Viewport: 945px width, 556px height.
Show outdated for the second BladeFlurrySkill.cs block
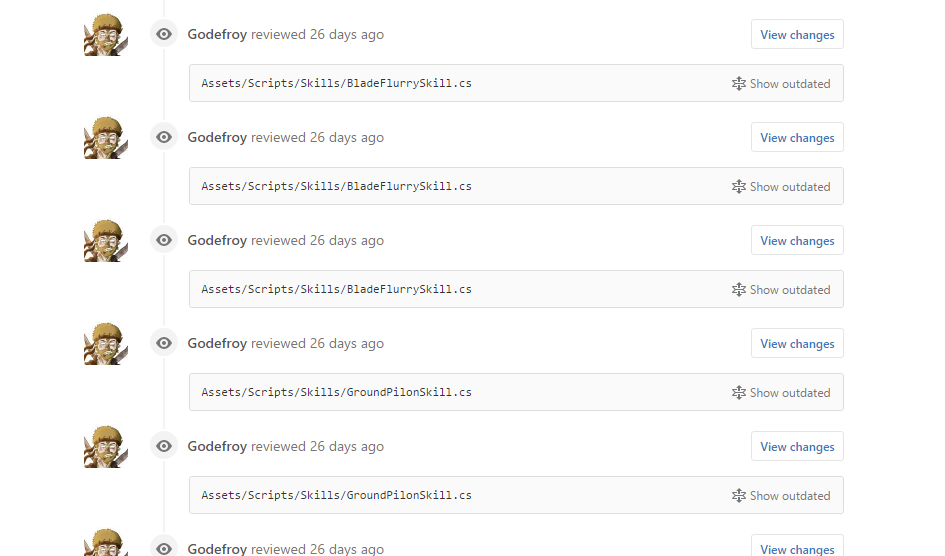pyautogui.click(x=781, y=187)
